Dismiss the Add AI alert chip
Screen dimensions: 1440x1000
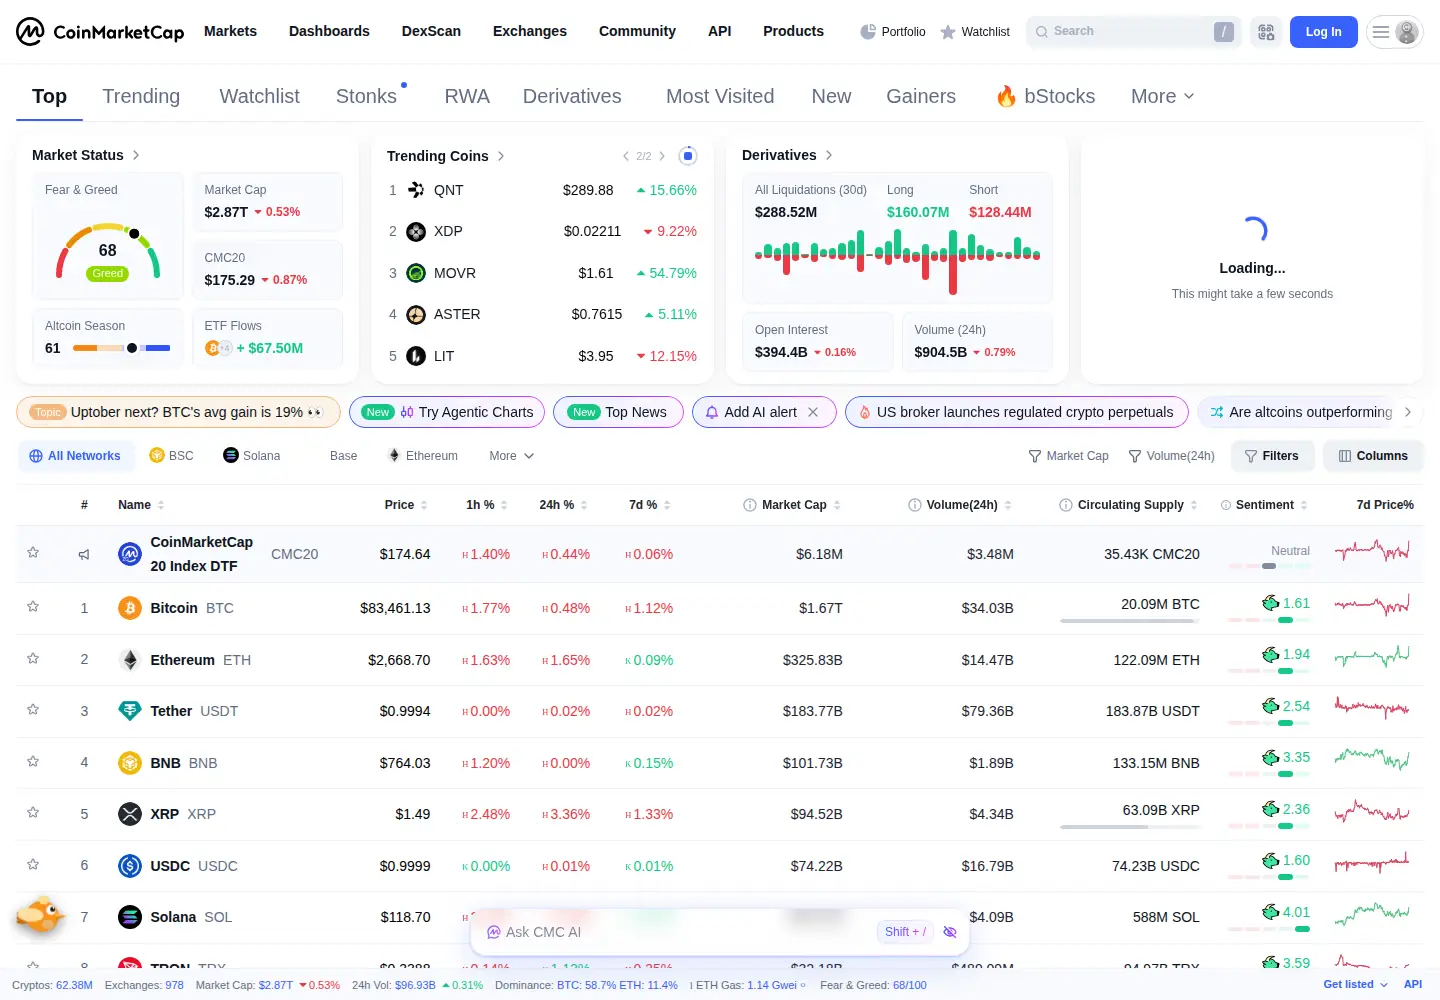[x=813, y=412]
